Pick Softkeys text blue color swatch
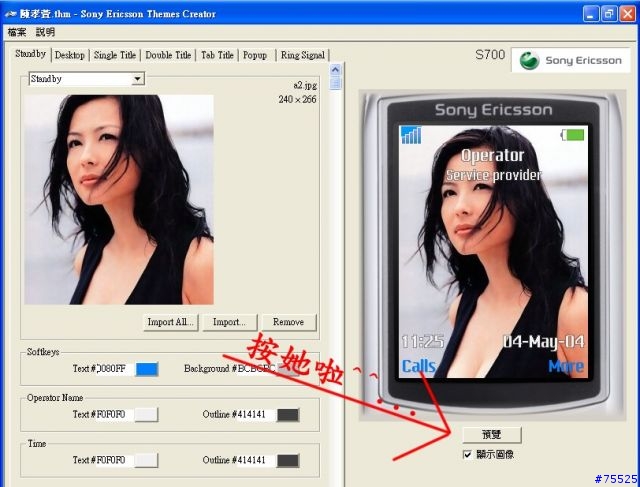Screen dimensions: 640x487 [x=147, y=369]
